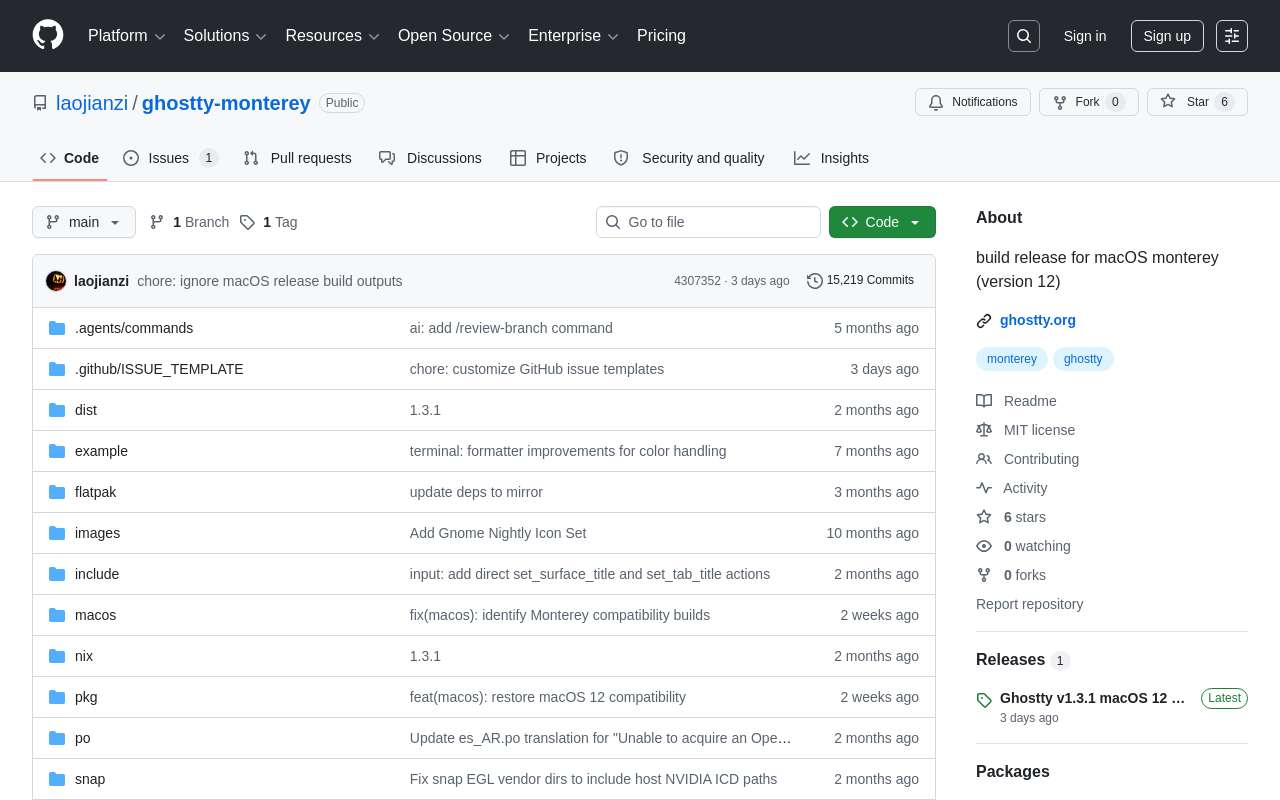Expand the Enterprise menu
This screenshot has width=1280, height=800.
click(x=573, y=36)
